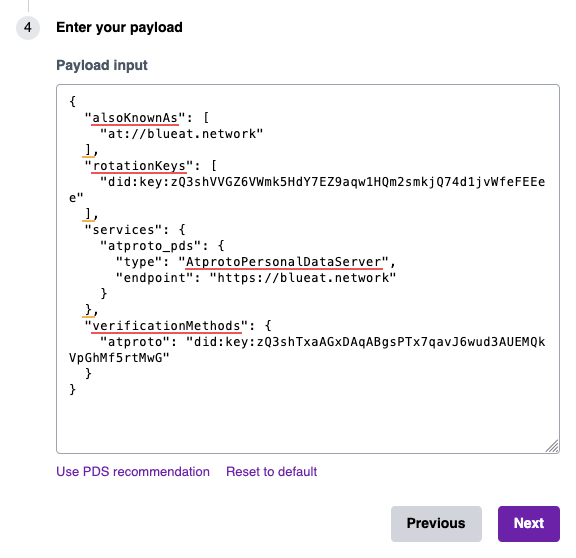Click the AtprotoPersonalDataServer type value
This screenshot has width=576, height=558.
click(284, 262)
